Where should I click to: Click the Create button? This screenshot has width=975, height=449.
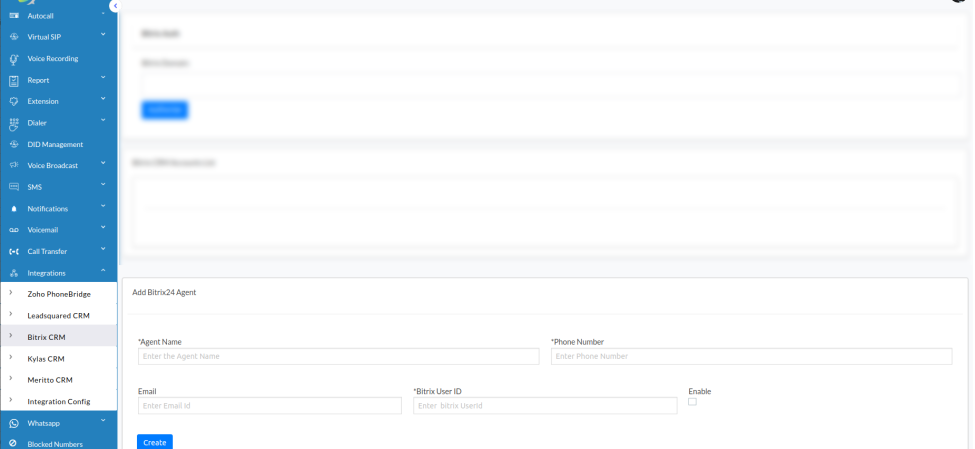(x=155, y=442)
